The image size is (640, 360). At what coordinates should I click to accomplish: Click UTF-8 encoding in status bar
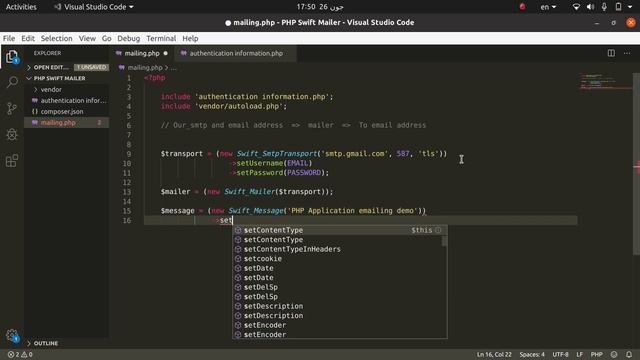click(560, 354)
